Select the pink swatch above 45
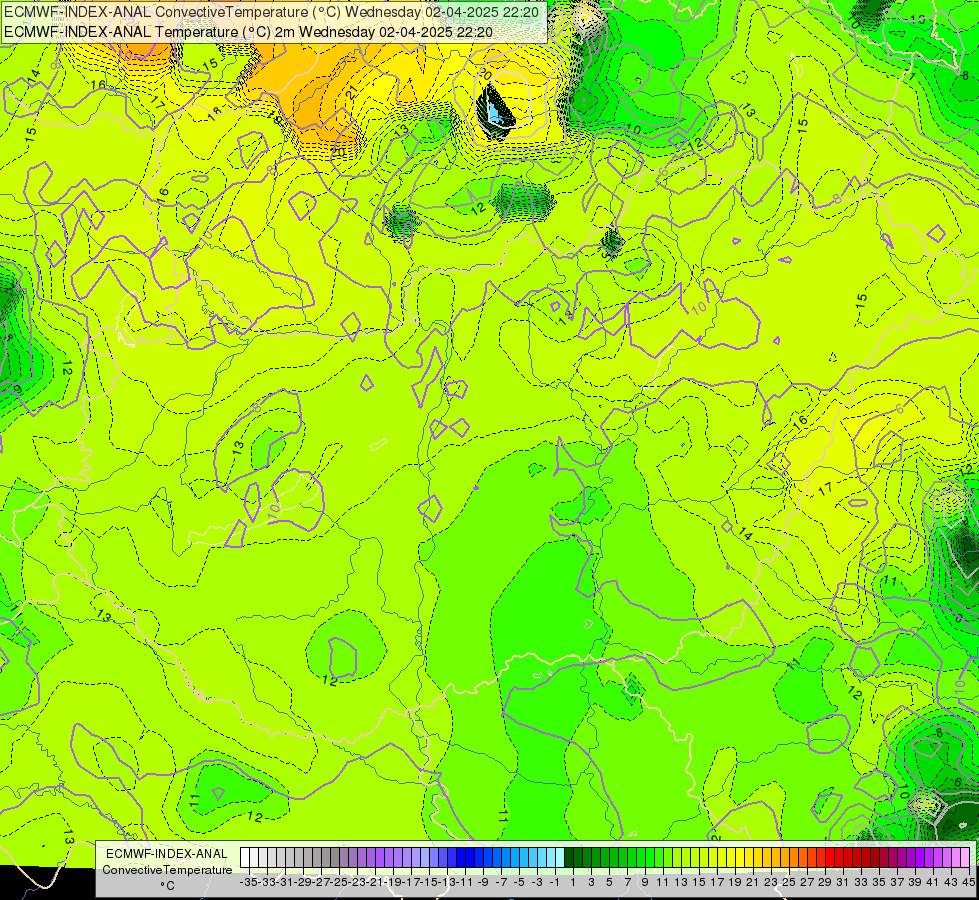 965,858
